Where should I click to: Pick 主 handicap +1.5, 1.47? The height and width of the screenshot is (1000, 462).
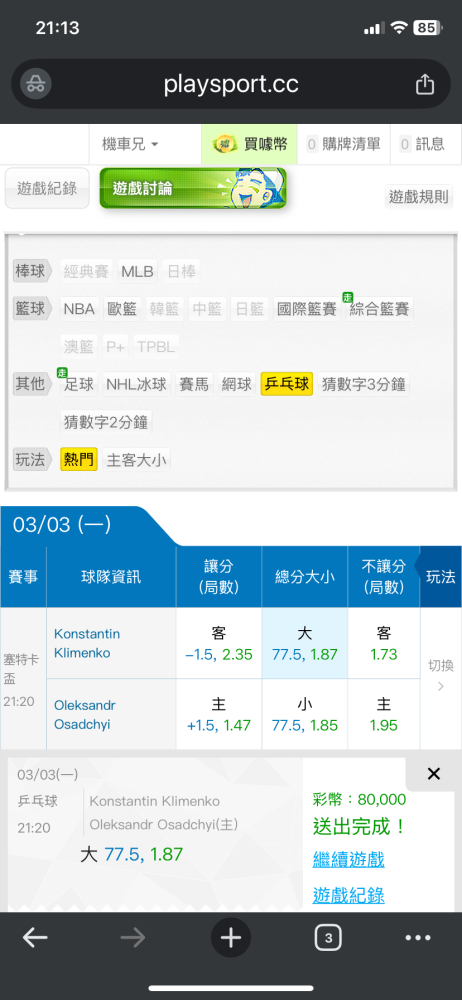(219, 714)
